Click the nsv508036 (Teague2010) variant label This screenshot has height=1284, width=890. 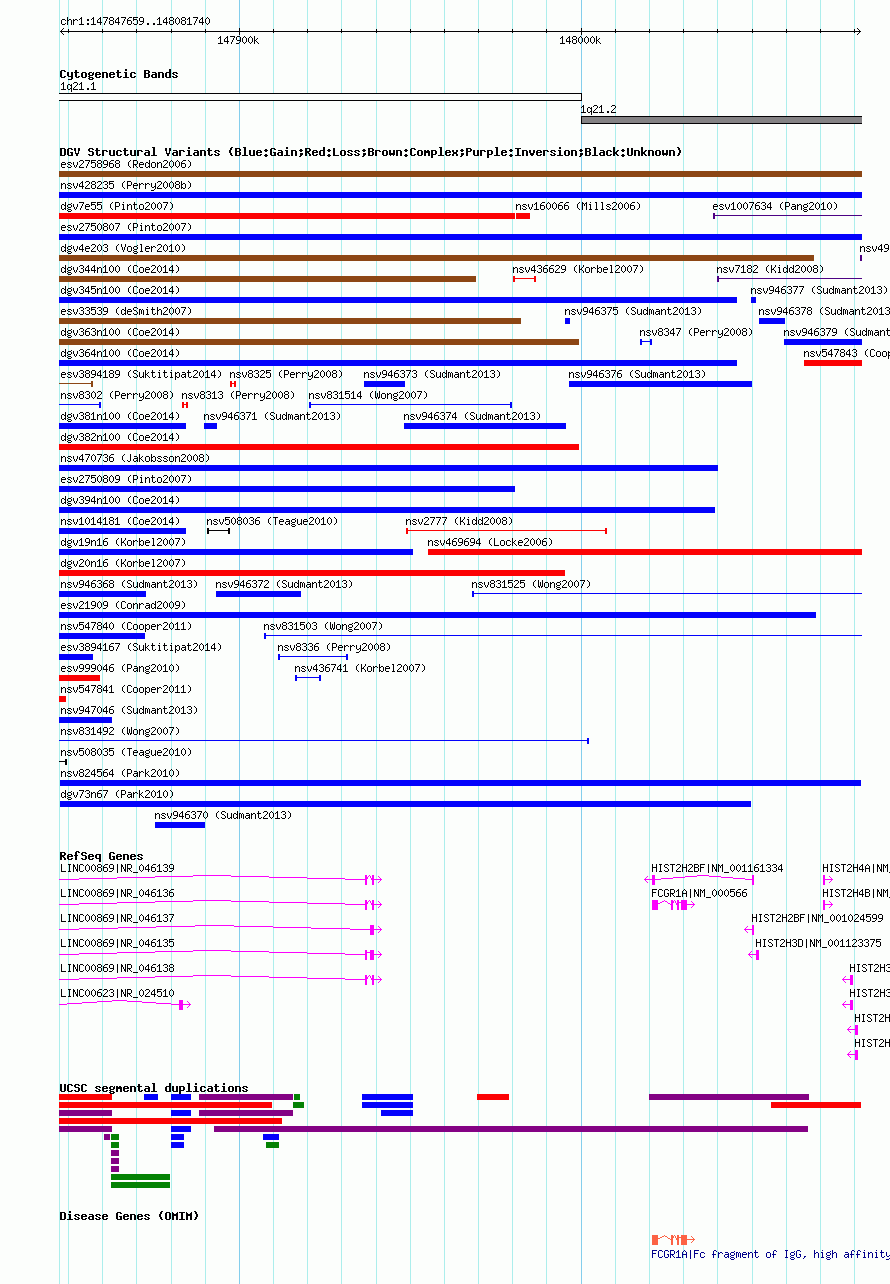[272, 521]
